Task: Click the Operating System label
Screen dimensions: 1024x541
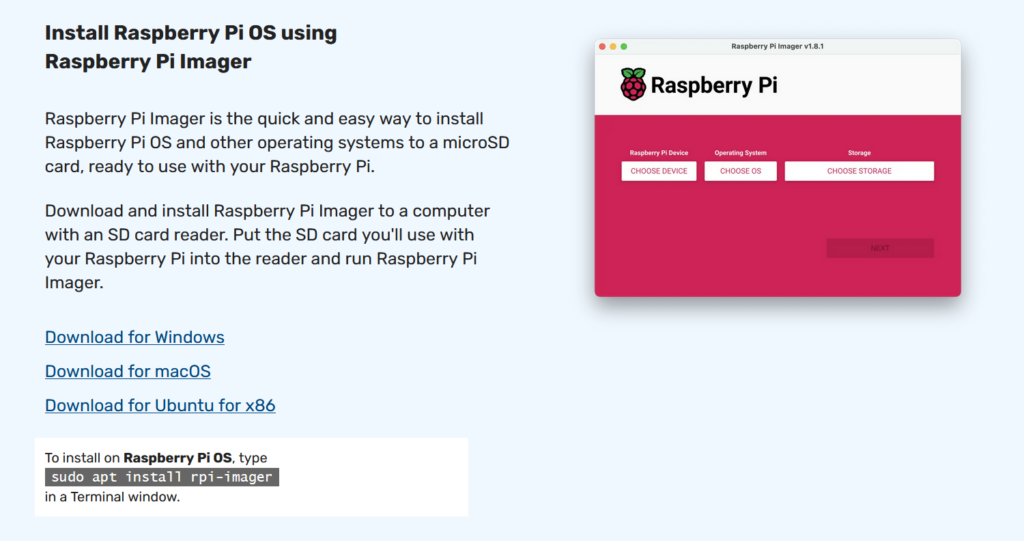Action: tap(740, 153)
